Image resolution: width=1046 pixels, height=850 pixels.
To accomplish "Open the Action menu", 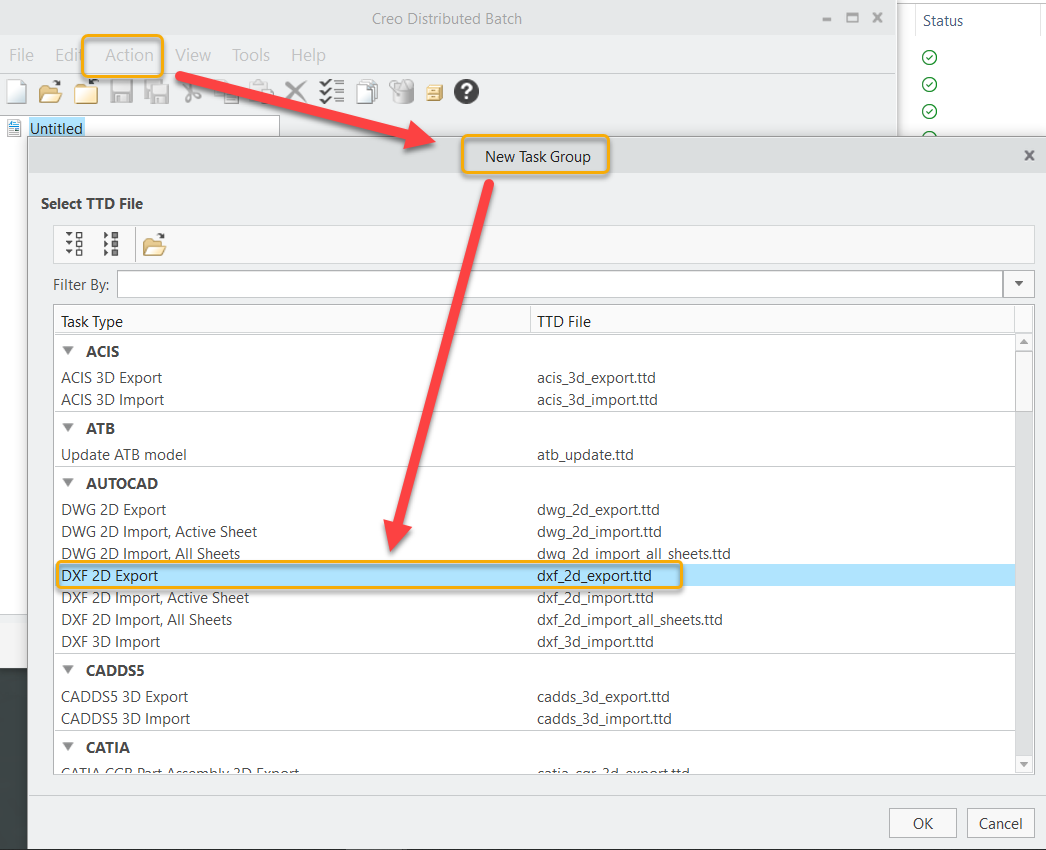I will click(x=122, y=55).
